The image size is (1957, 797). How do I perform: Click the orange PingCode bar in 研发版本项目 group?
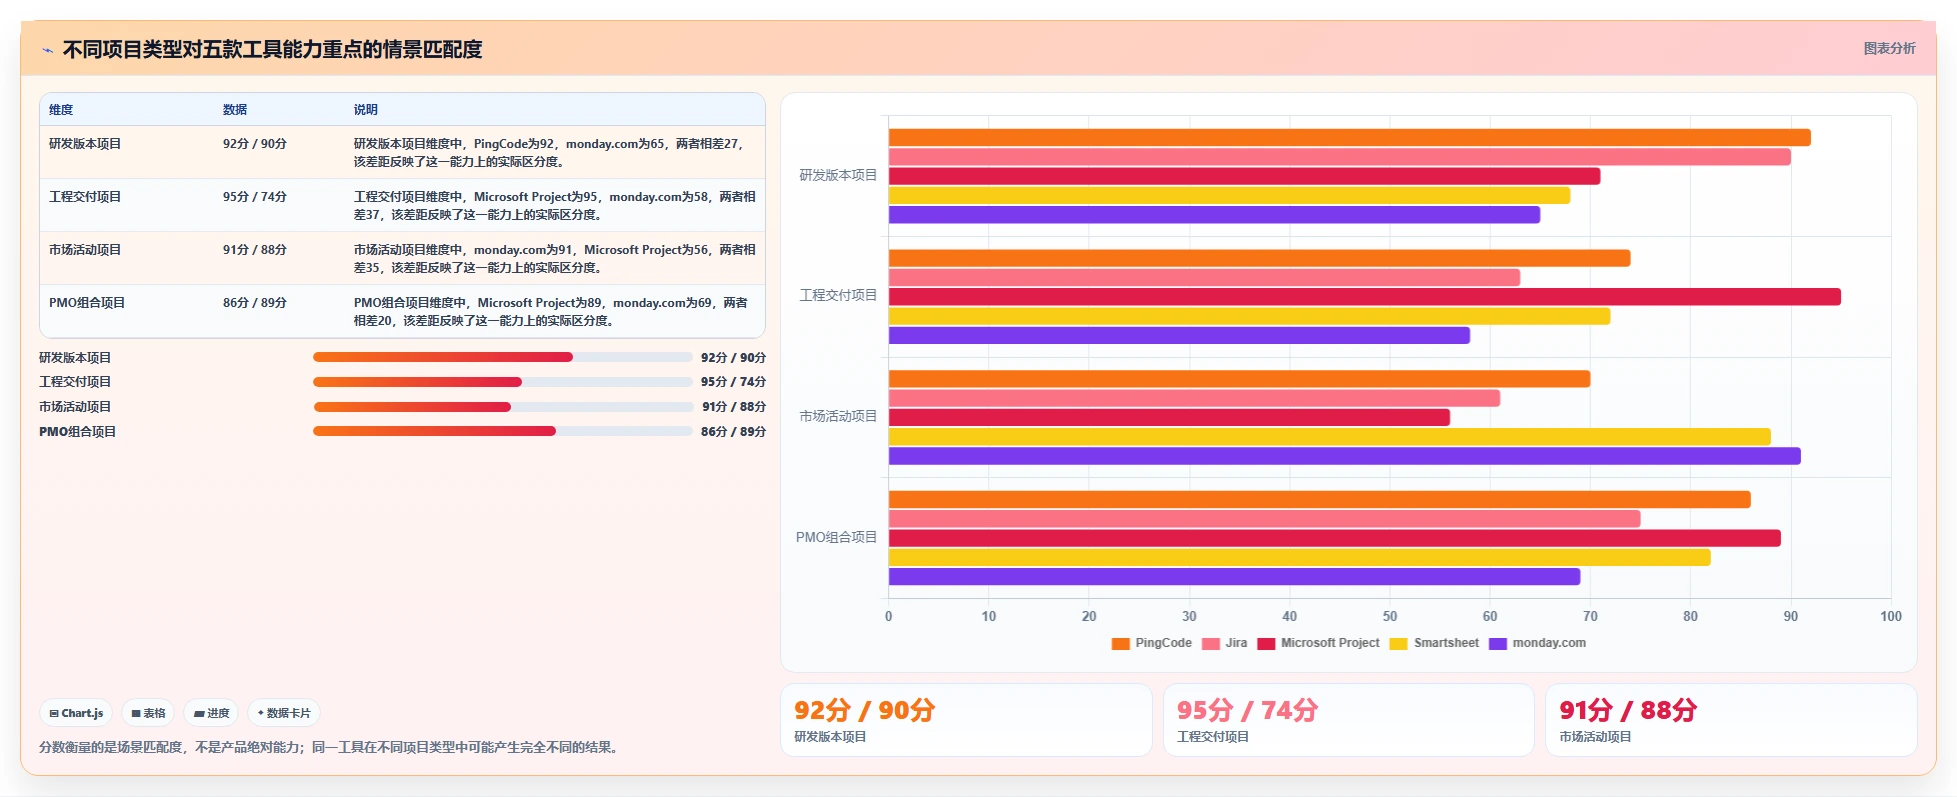tap(1349, 138)
